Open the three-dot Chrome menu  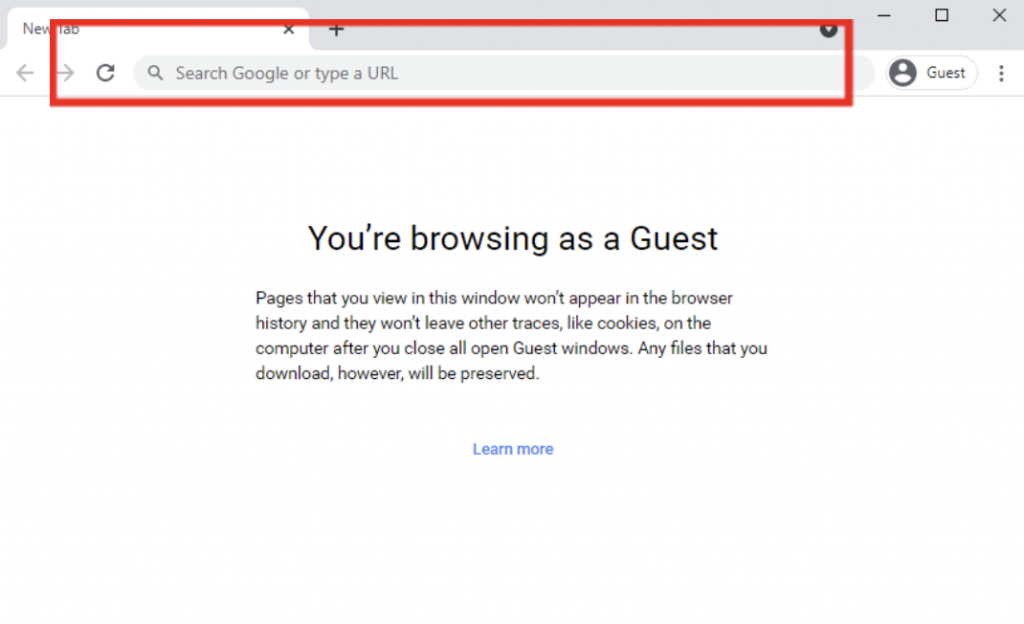coord(1001,73)
